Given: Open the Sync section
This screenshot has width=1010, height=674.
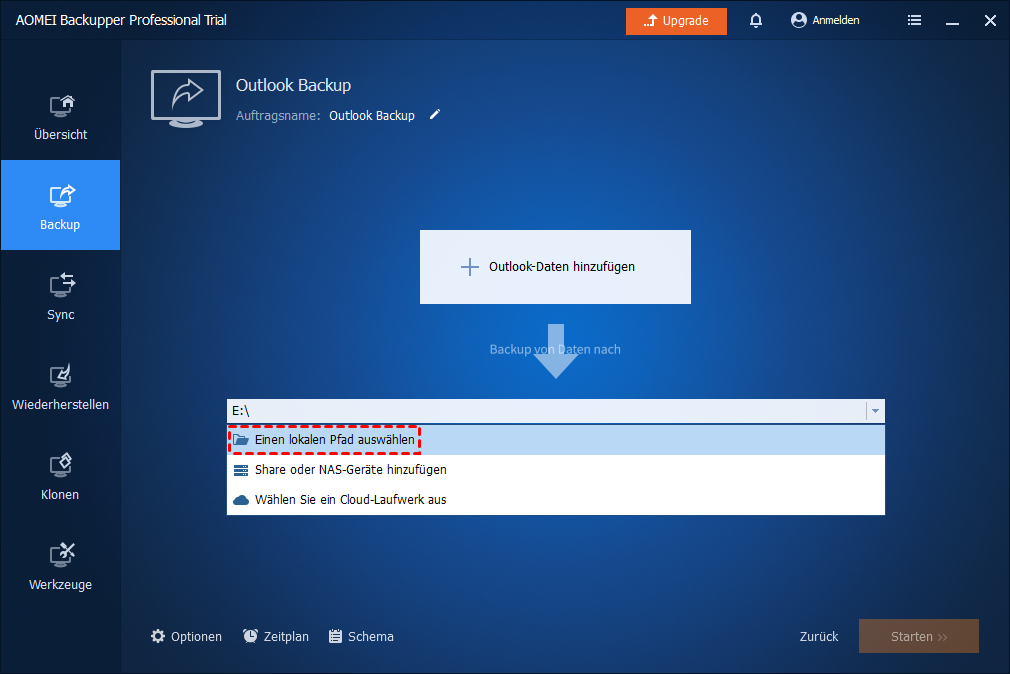Looking at the screenshot, I should (x=61, y=295).
